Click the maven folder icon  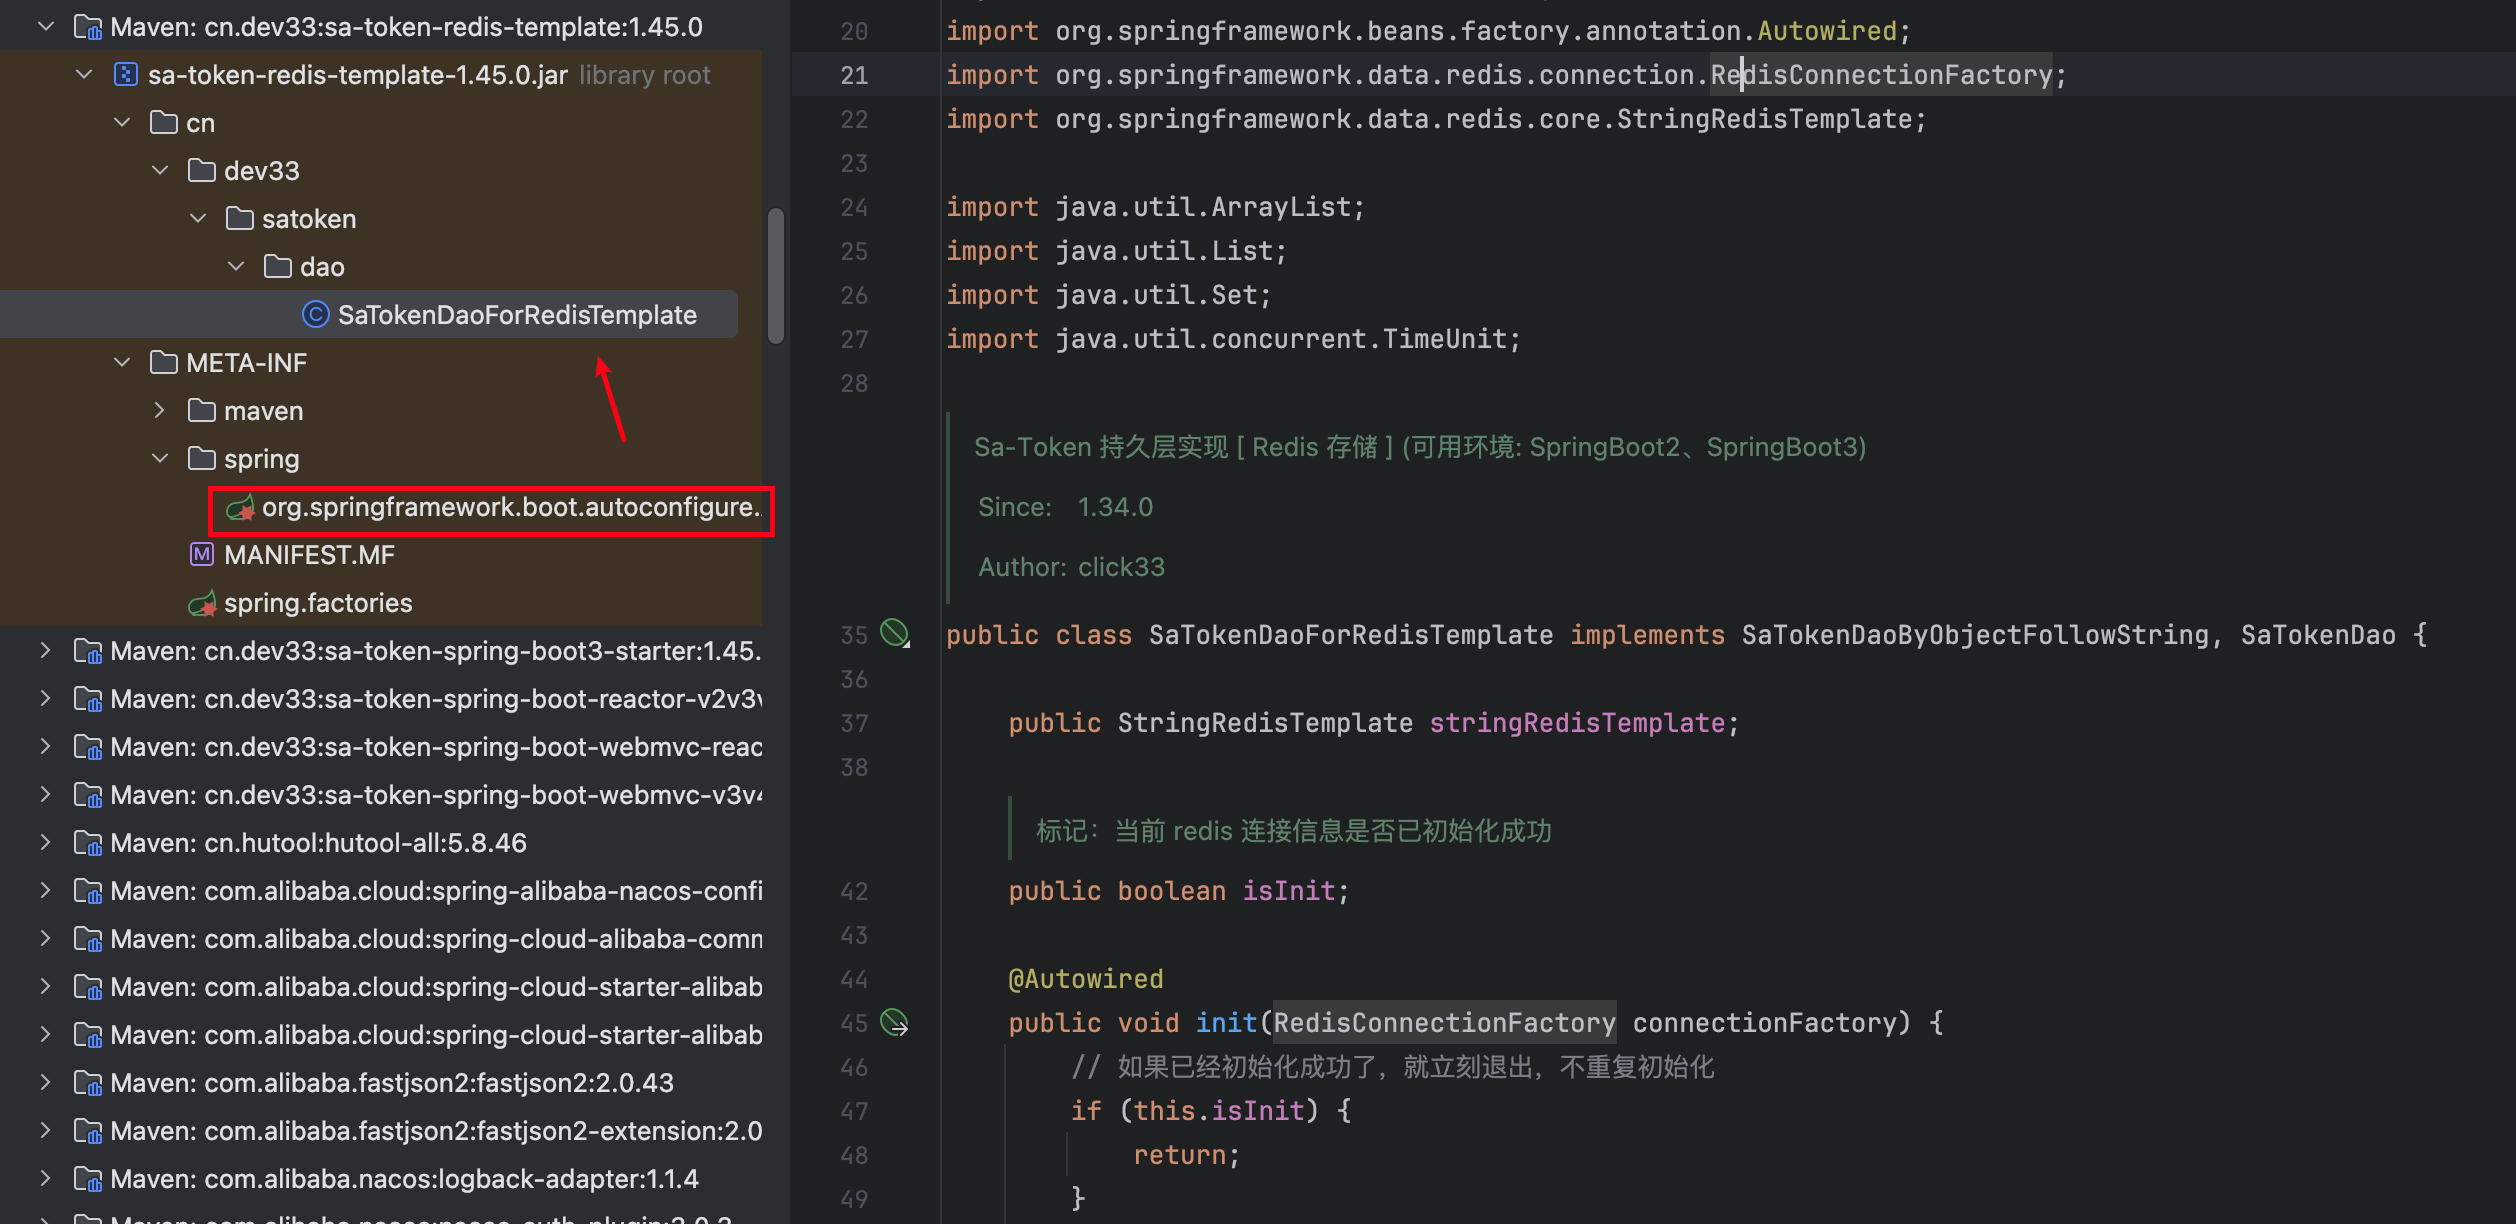pos(202,411)
